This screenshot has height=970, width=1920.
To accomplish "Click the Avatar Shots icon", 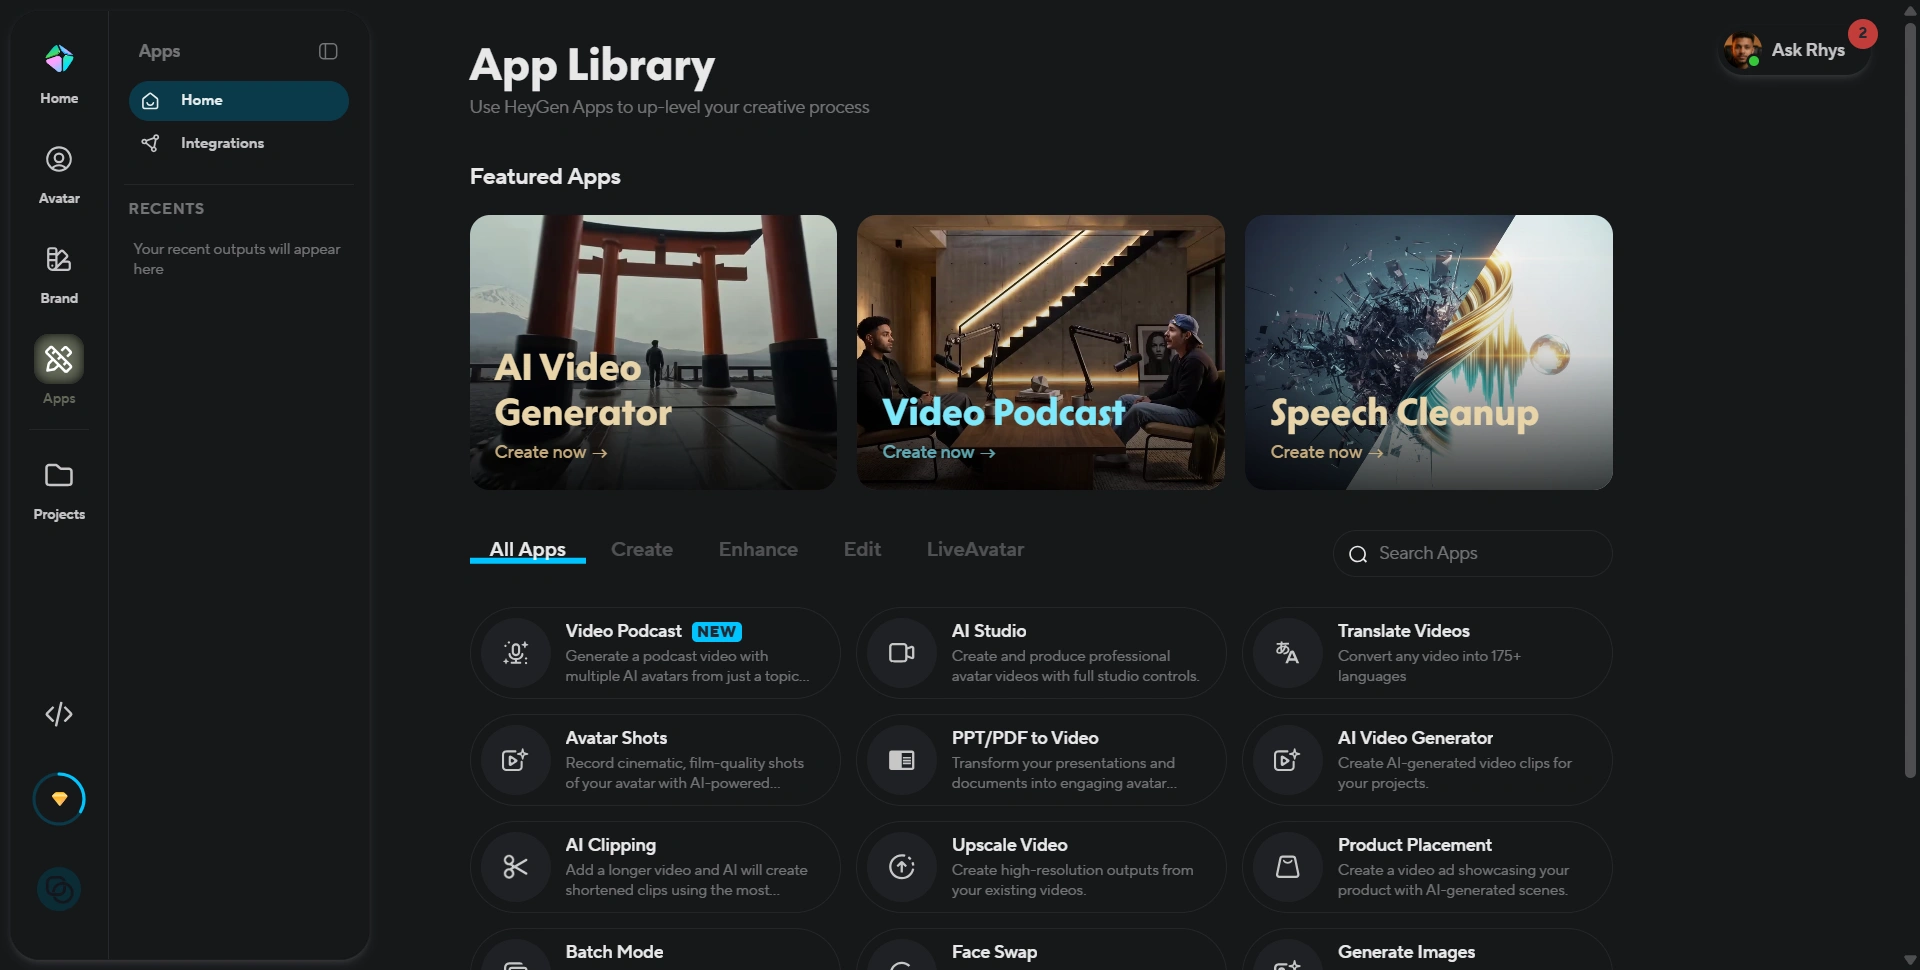I will click(516, 760).
